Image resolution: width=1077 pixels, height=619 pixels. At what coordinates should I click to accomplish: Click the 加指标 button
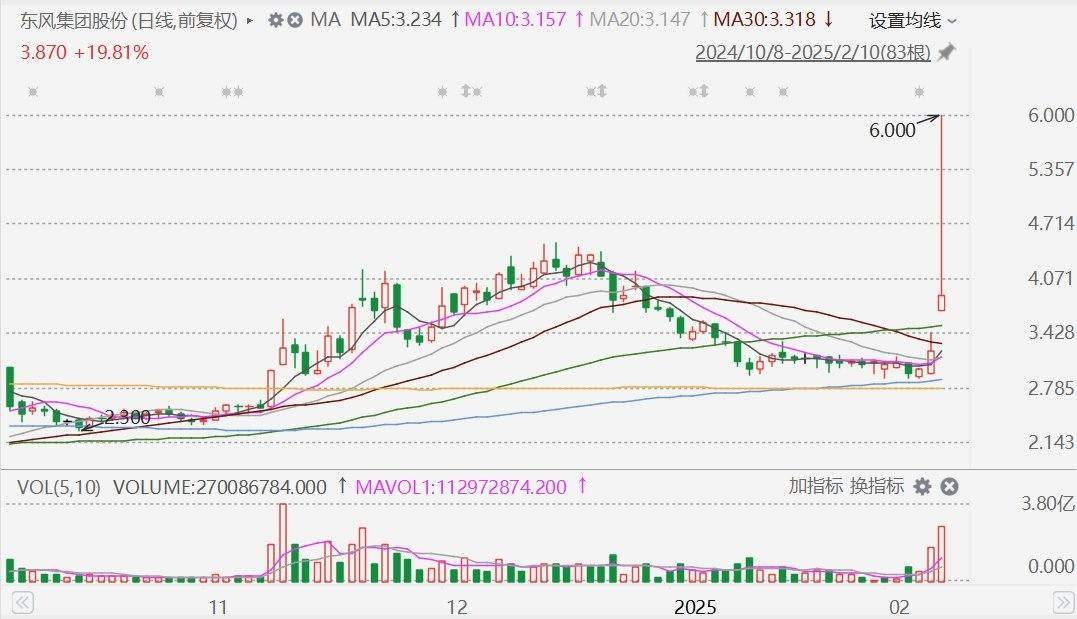[815, 487]
